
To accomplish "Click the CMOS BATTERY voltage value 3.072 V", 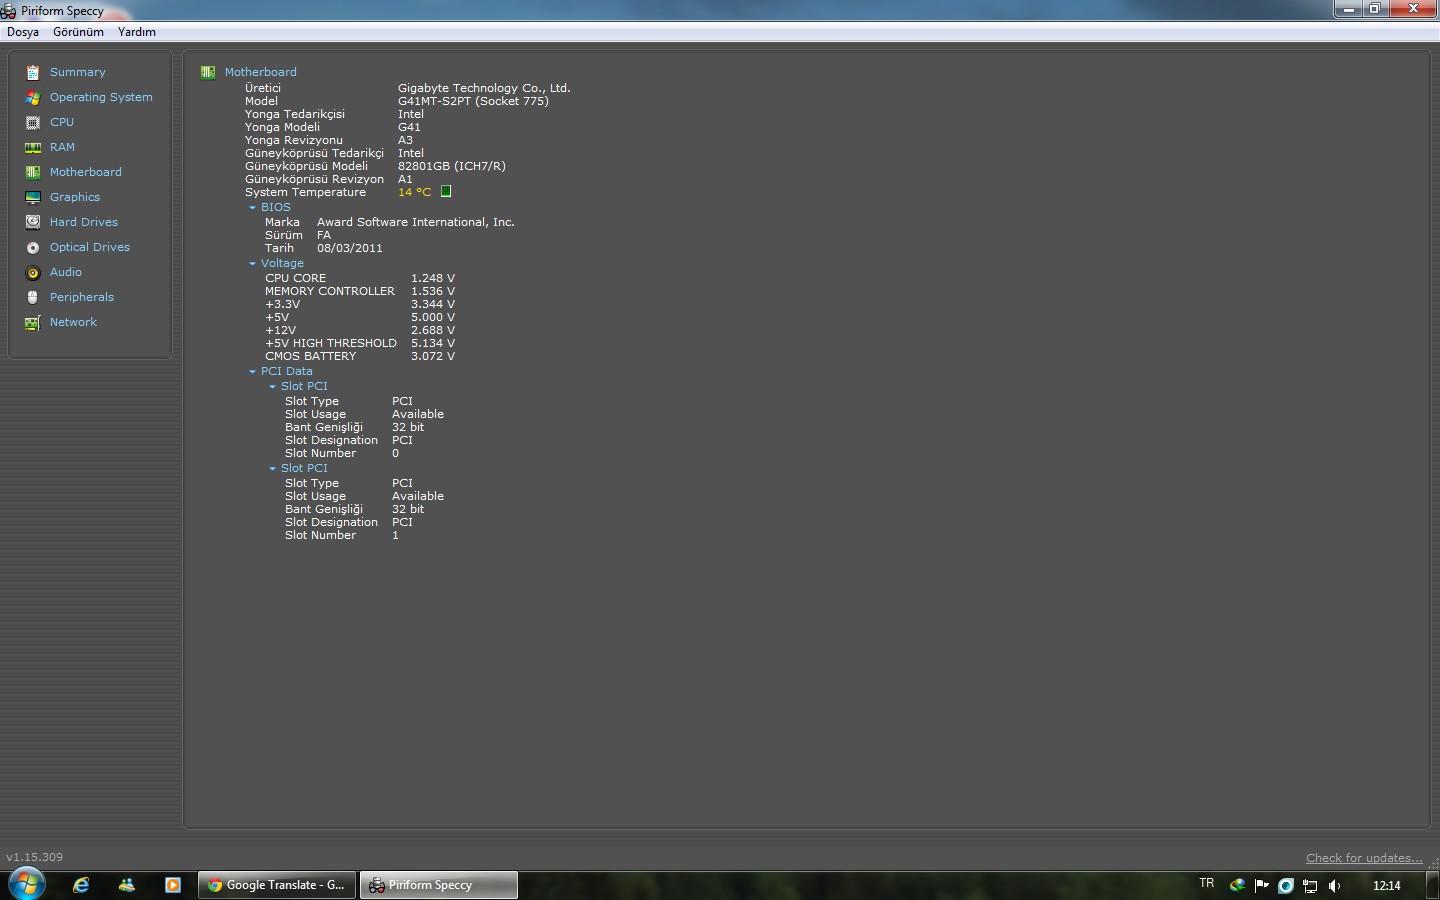I will [x=433, y=356].
